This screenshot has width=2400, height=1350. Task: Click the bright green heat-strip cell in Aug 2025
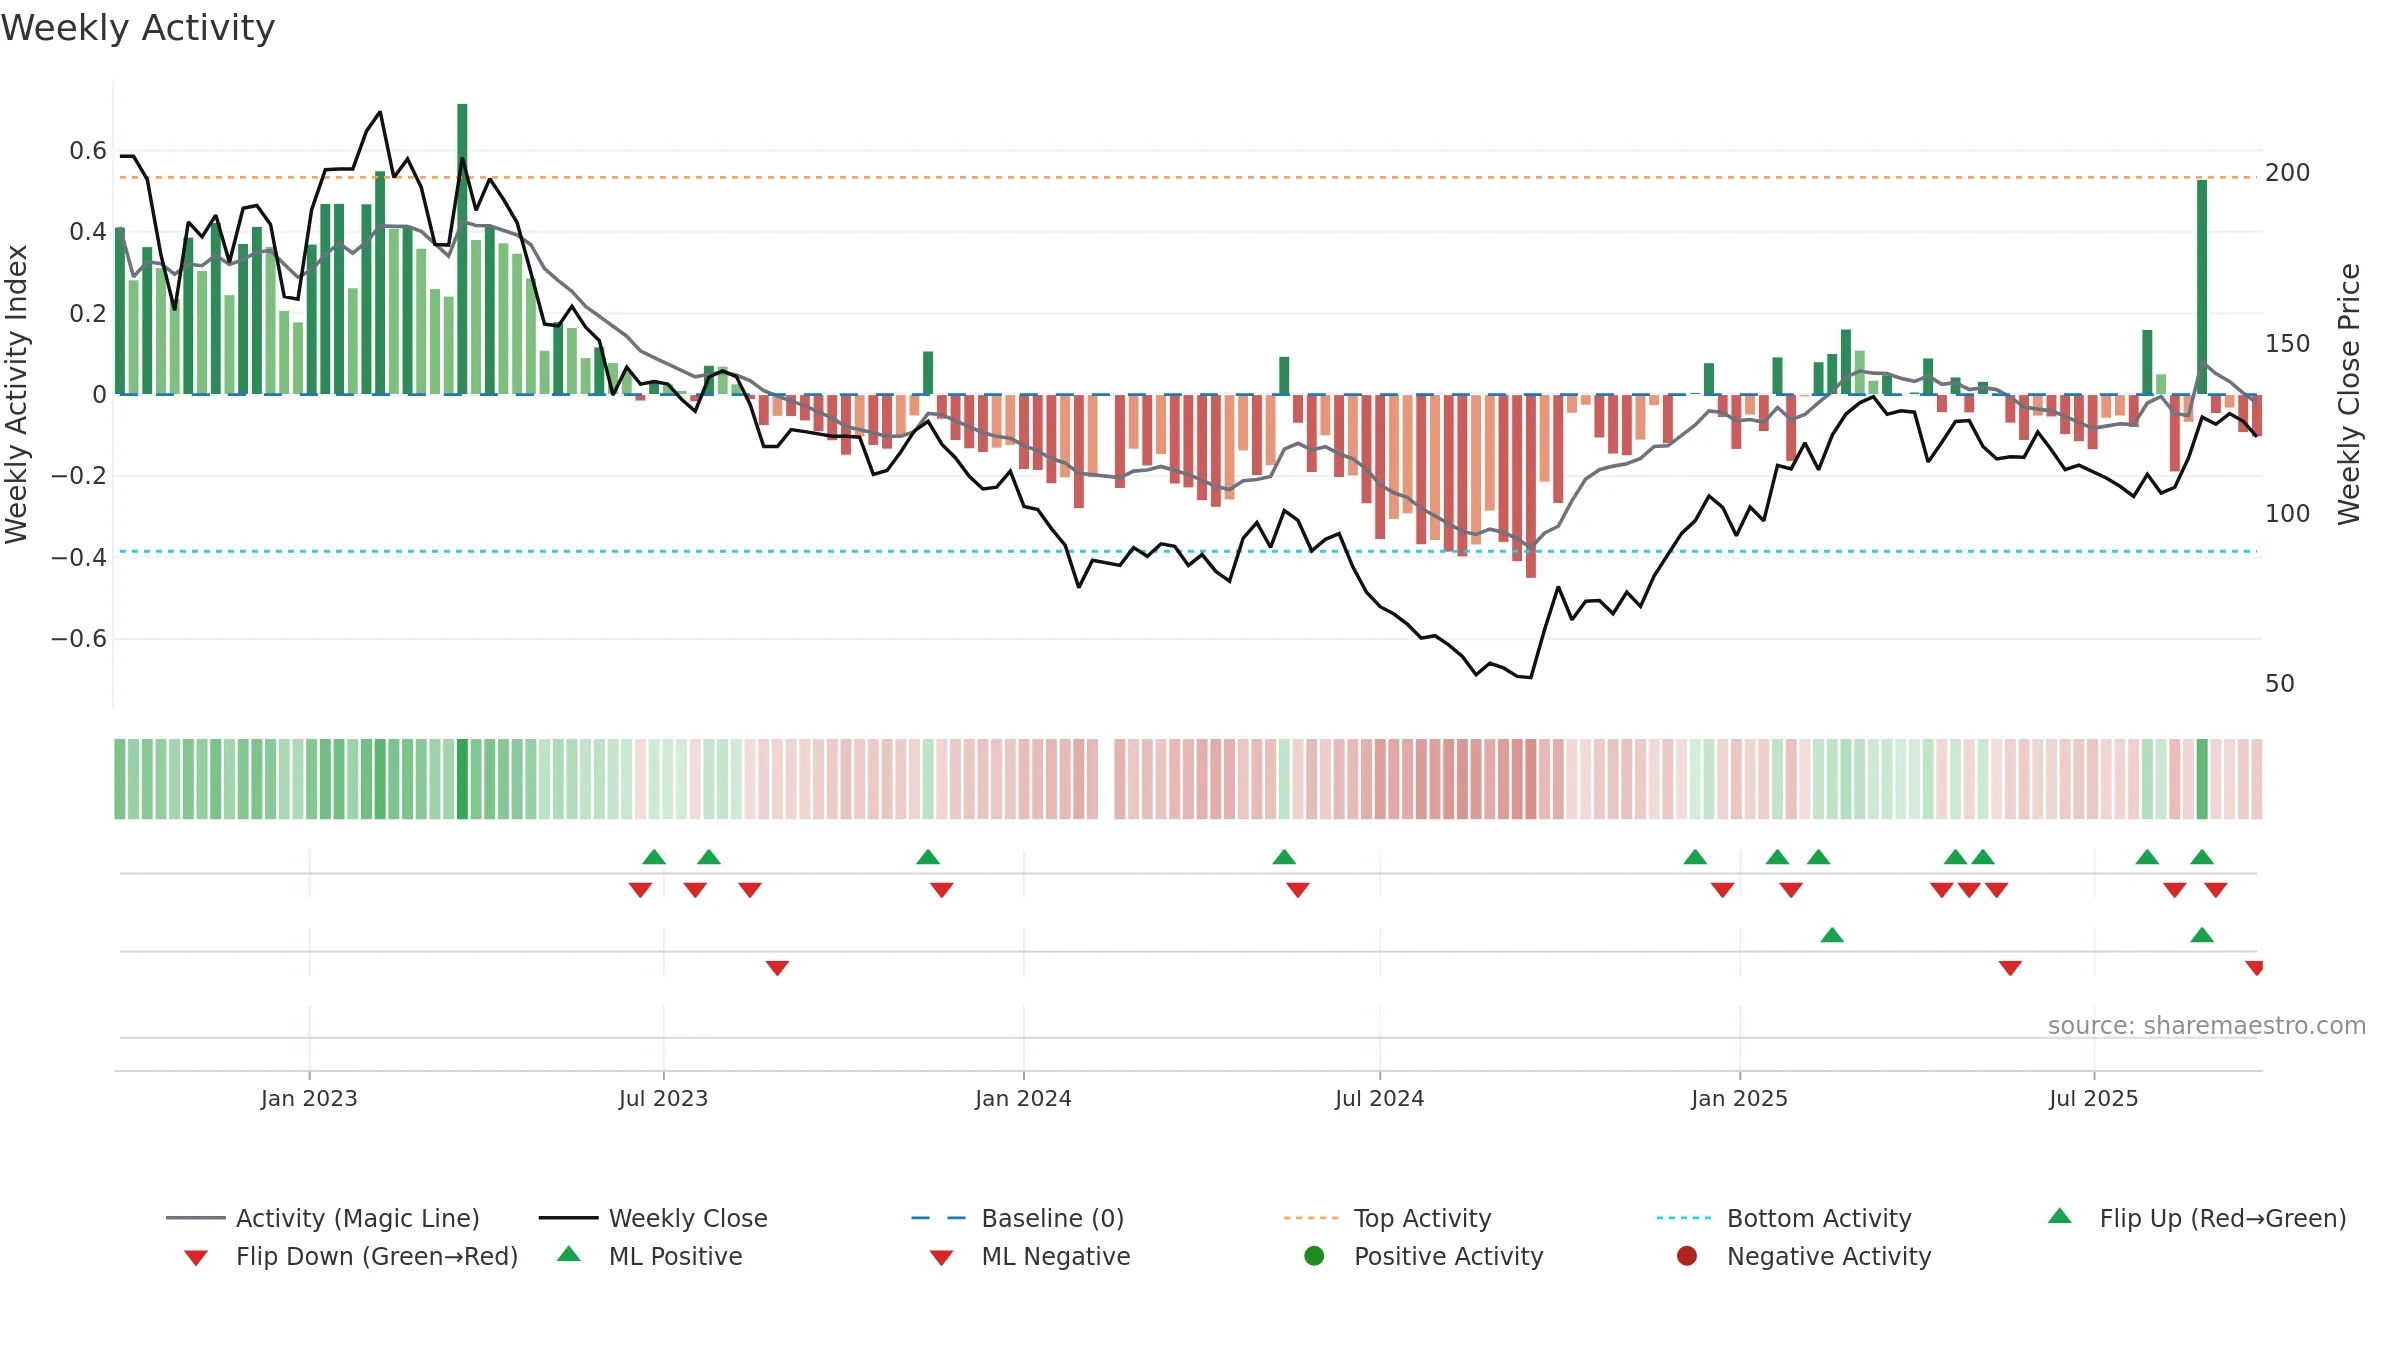click(2202, 779)
